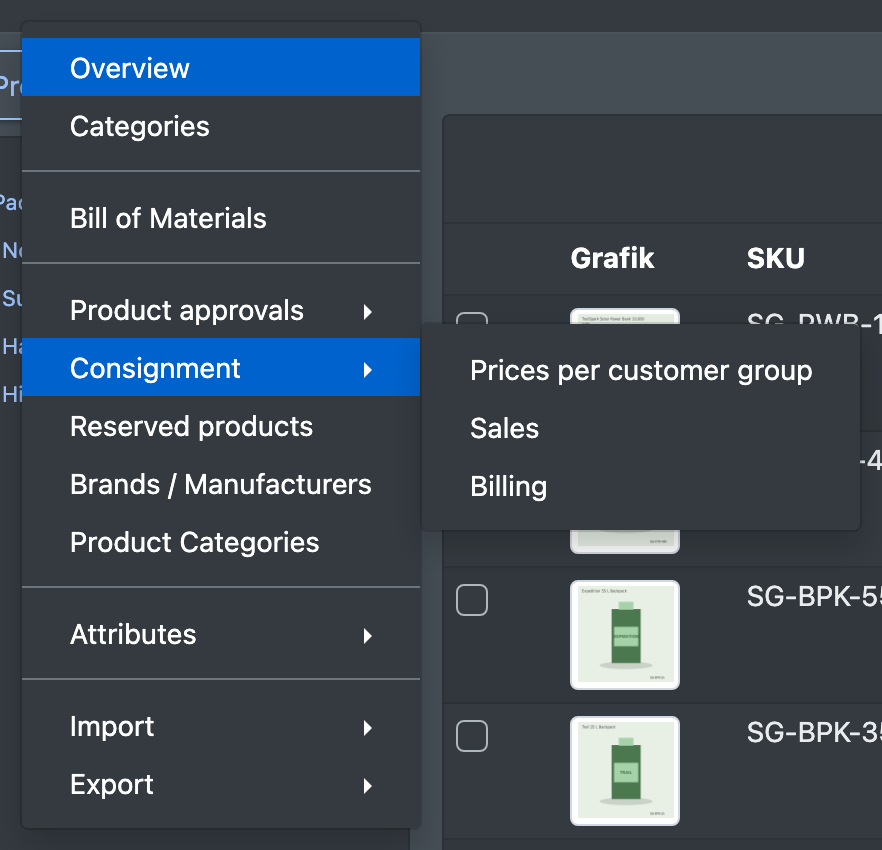Choose Billing in Consignment submenu
The image size is (882, 850).
tap(641, 487)
